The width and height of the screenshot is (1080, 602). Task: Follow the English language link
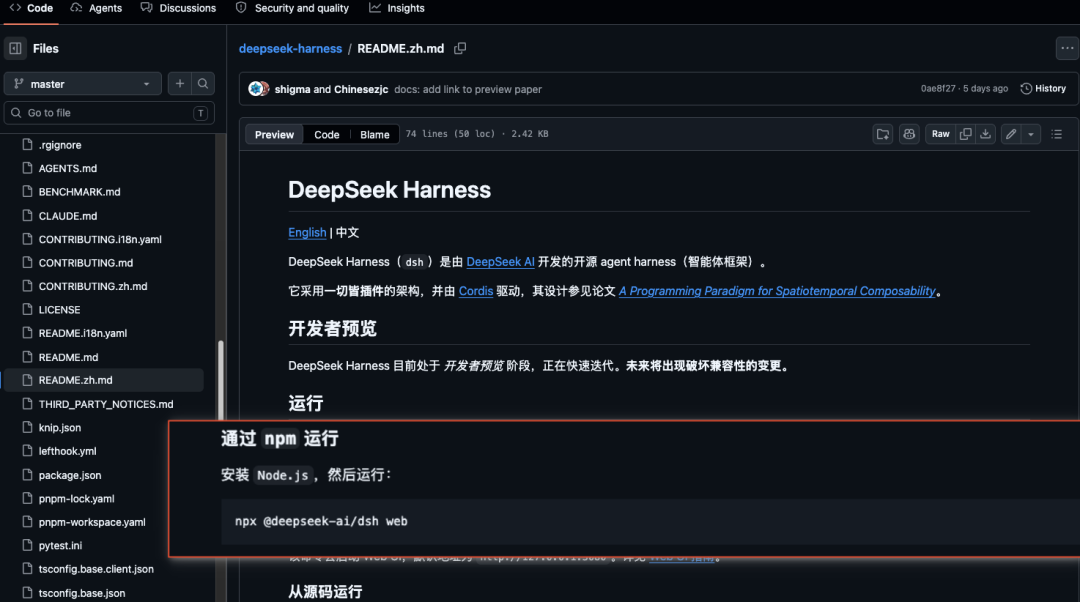tap(307, 232)
